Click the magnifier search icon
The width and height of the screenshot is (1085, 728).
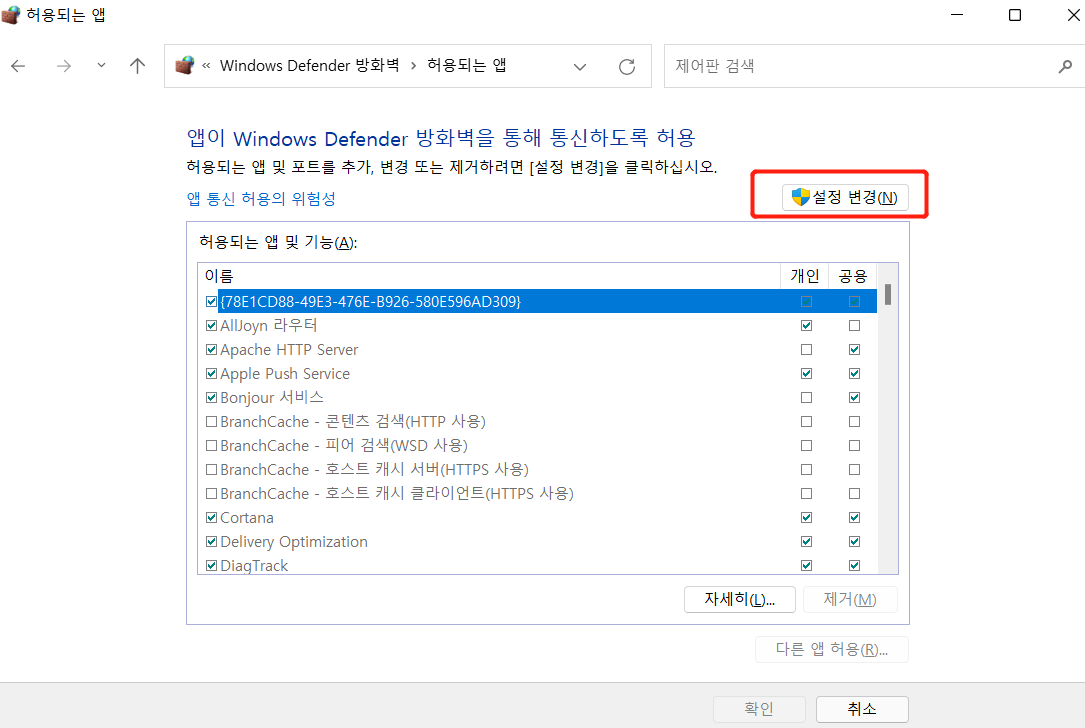pos(1064,67)
